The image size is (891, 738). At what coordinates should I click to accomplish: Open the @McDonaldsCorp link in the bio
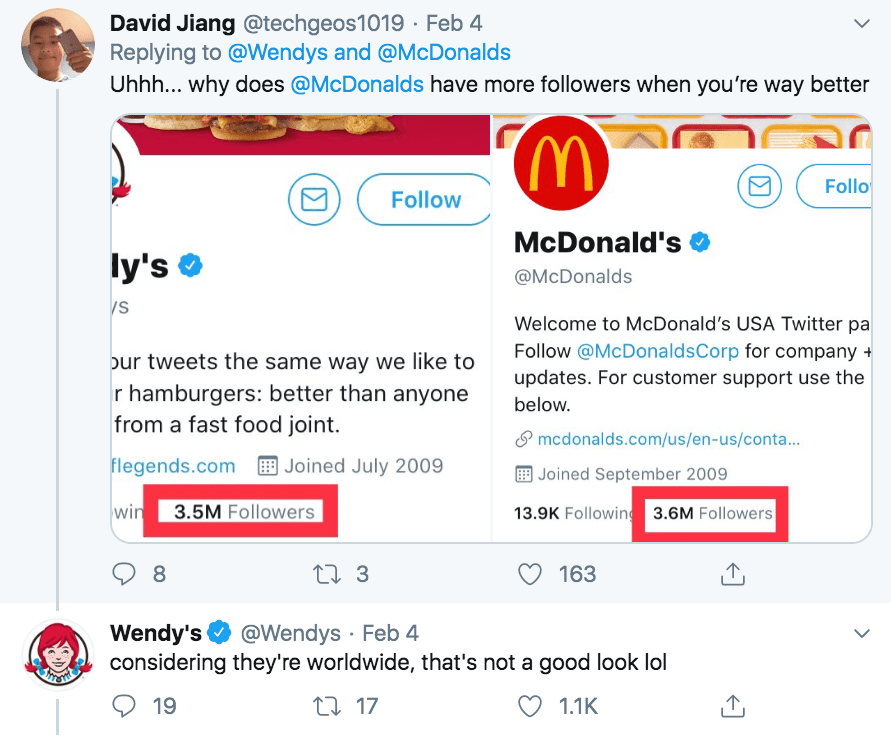657,351
